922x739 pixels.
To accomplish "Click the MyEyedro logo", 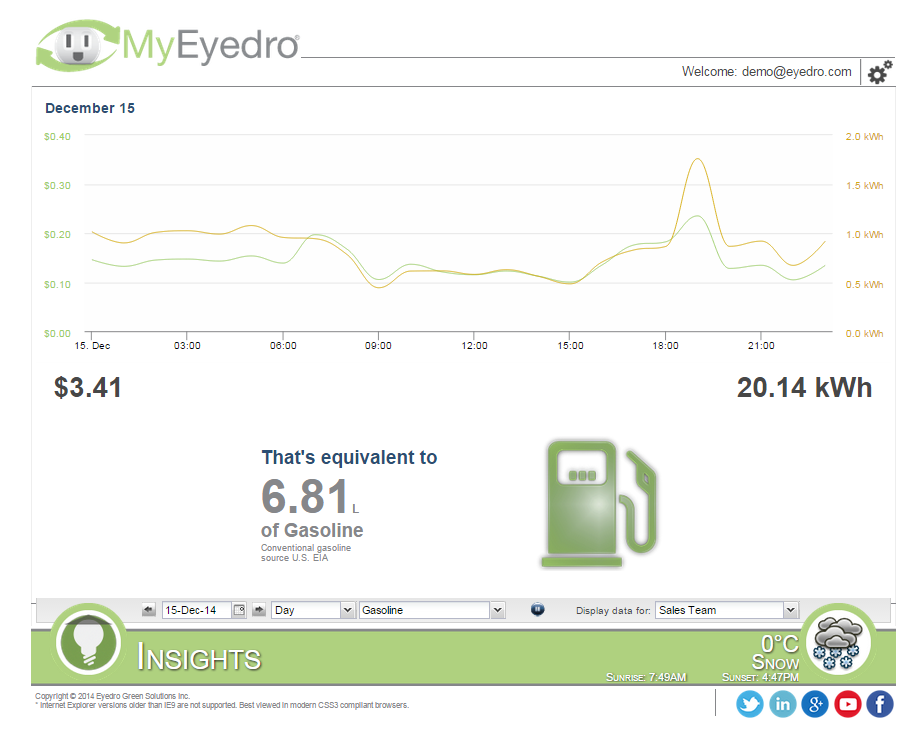I will tap(168, 45).
